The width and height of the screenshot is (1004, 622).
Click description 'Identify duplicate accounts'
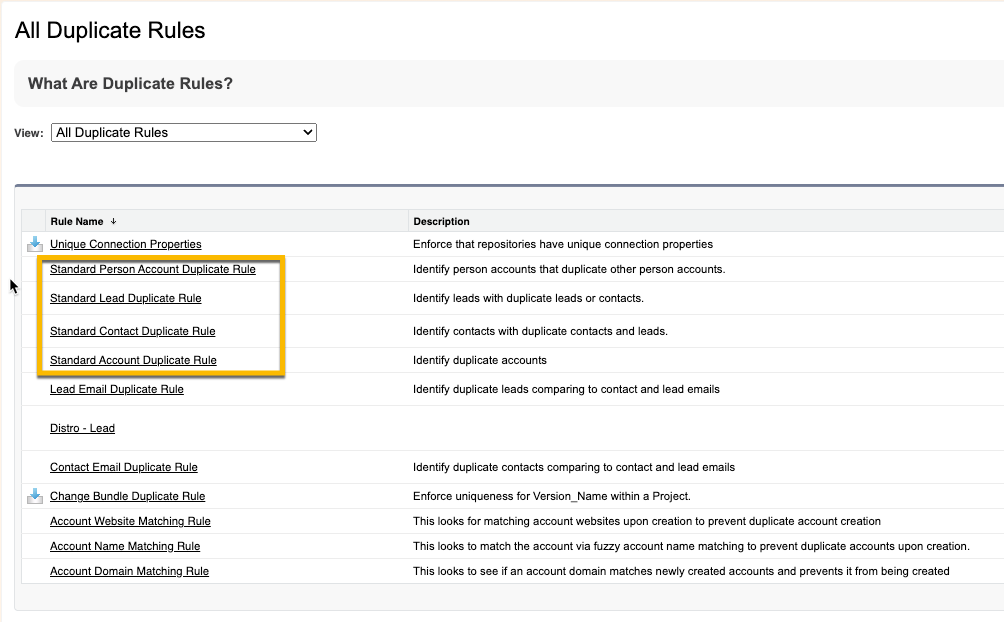pos(480,360)
